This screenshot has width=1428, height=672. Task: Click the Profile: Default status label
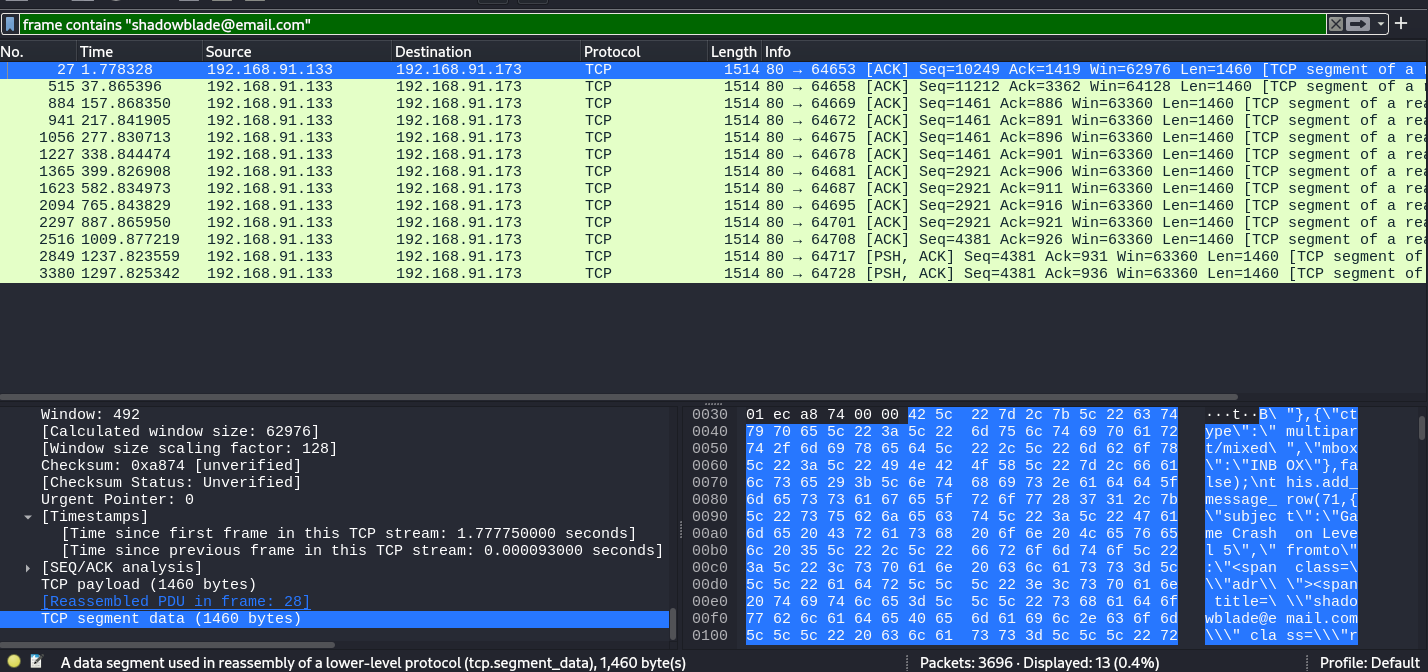pyautogui.click(x=1369, y=662)
